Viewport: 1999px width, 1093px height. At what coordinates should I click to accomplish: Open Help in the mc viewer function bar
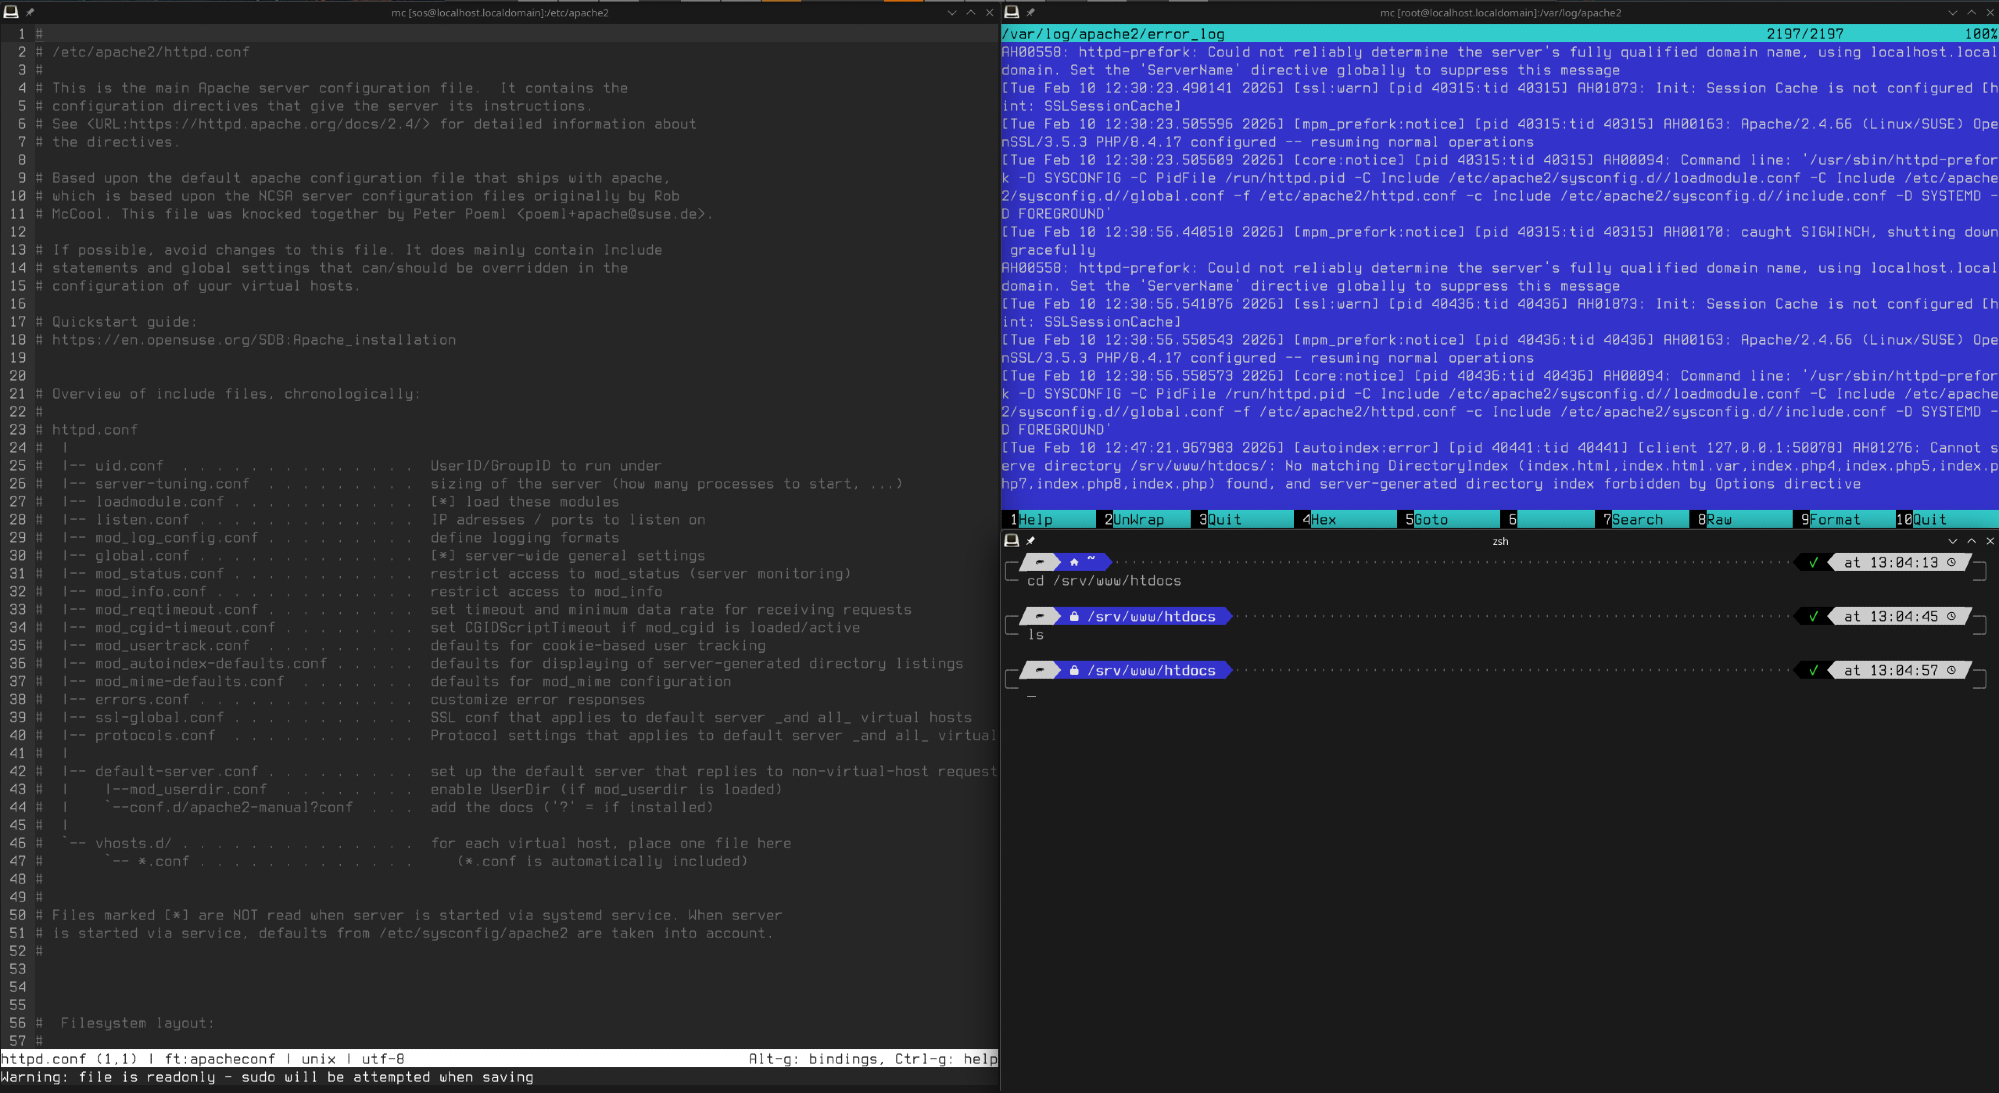coord(1035,520)
